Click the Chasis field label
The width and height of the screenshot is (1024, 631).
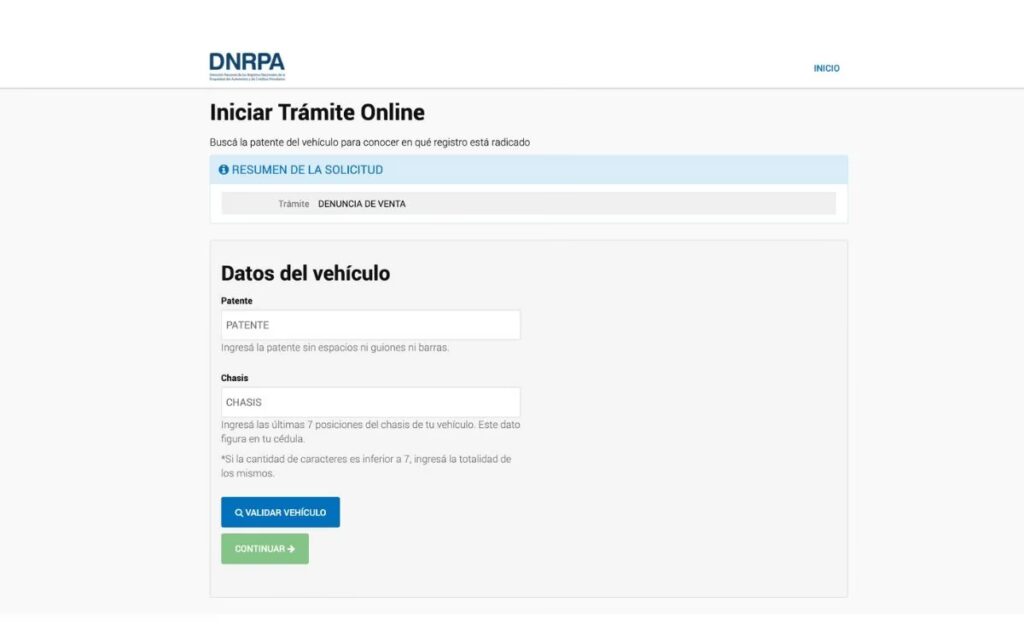pyautogui.click(x=234, y=378)
